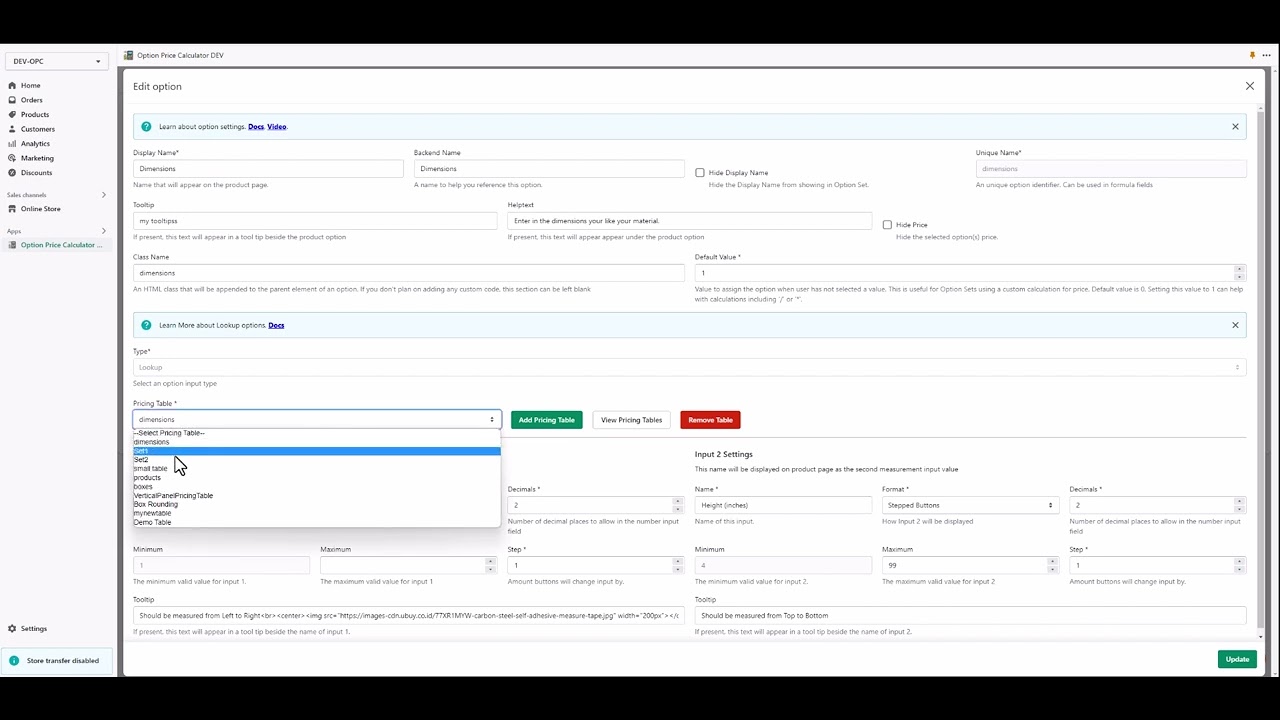Pick 'dimensions' option in pricing table list

tap(316, 442)
